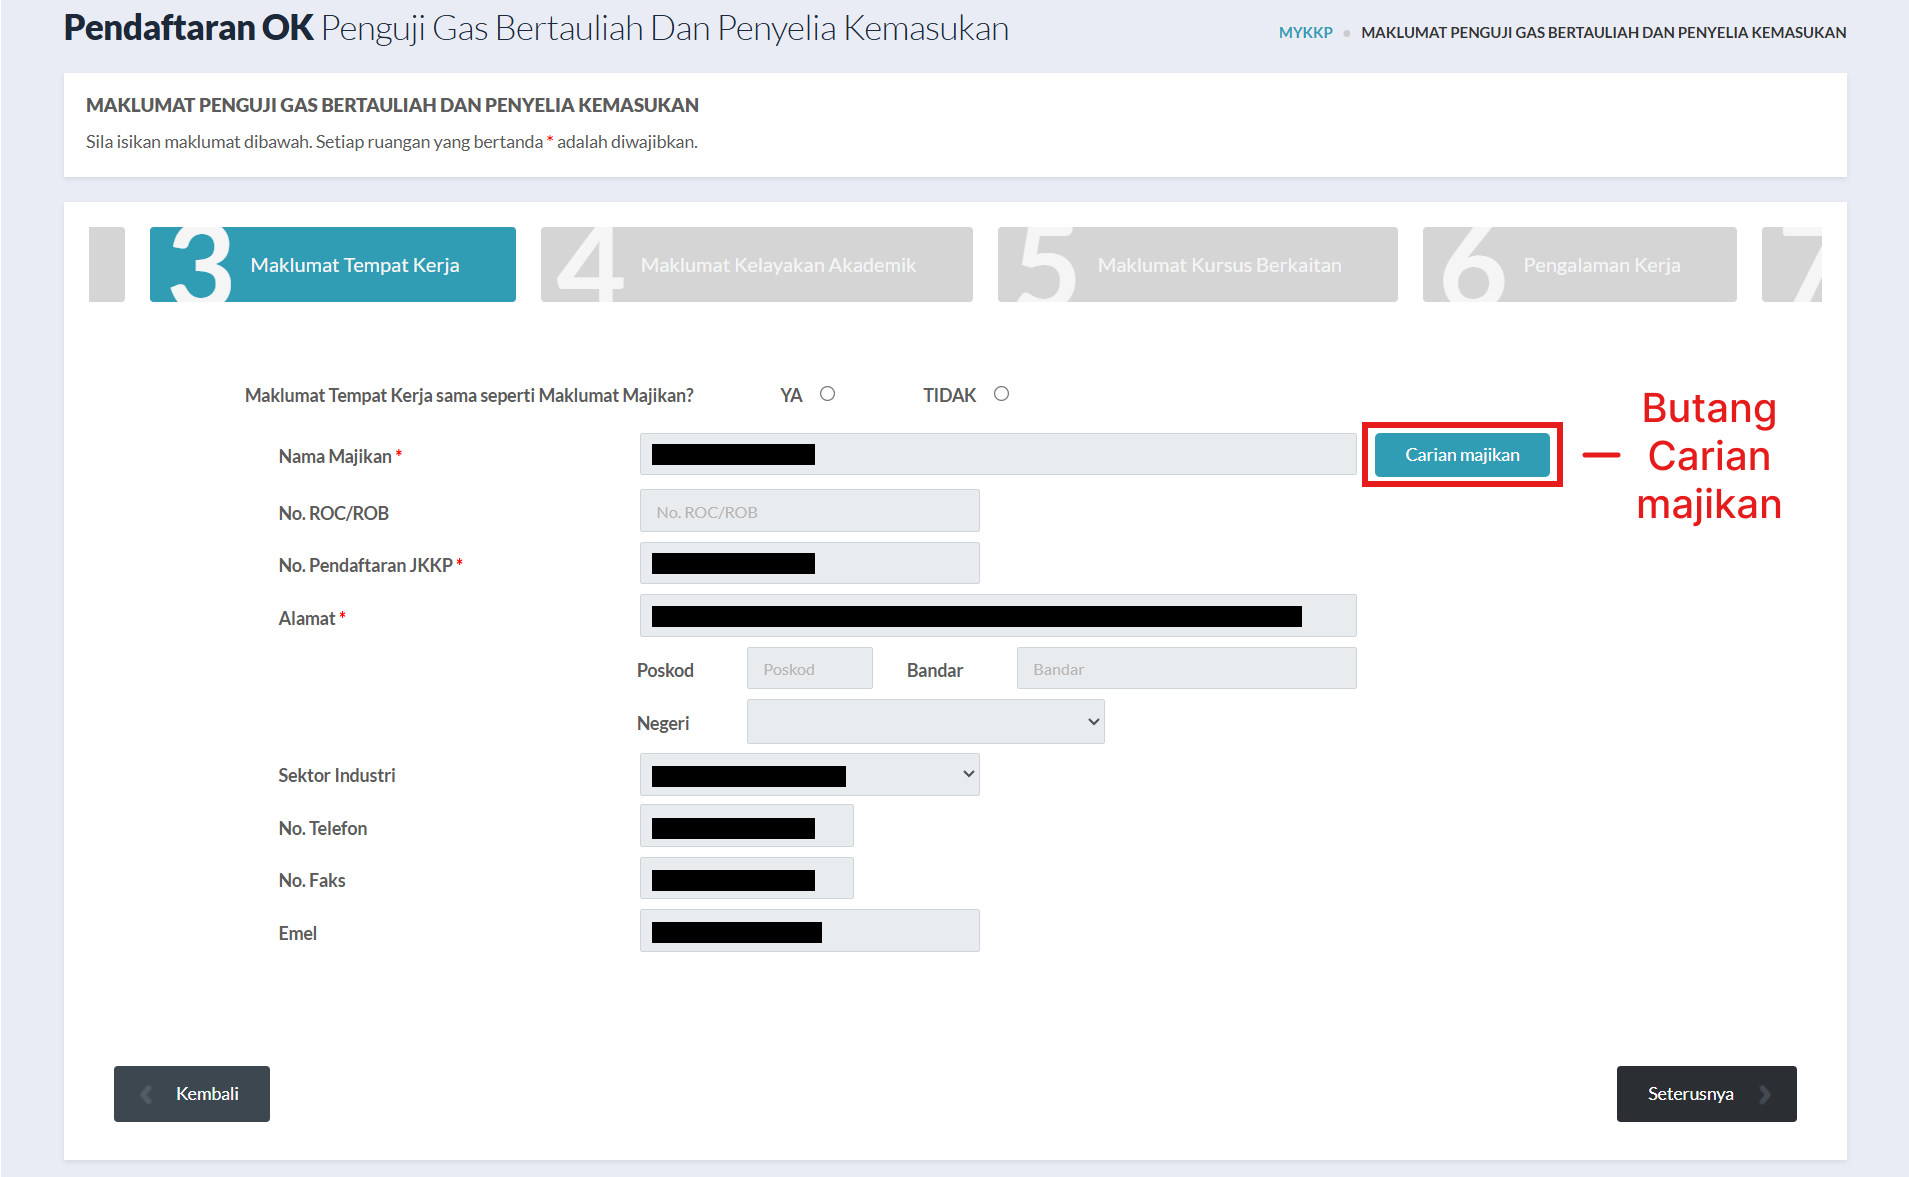Go to step 3 Maklumat Tempat Kerja
The image size is (1909, 1177).
[332, 265]
